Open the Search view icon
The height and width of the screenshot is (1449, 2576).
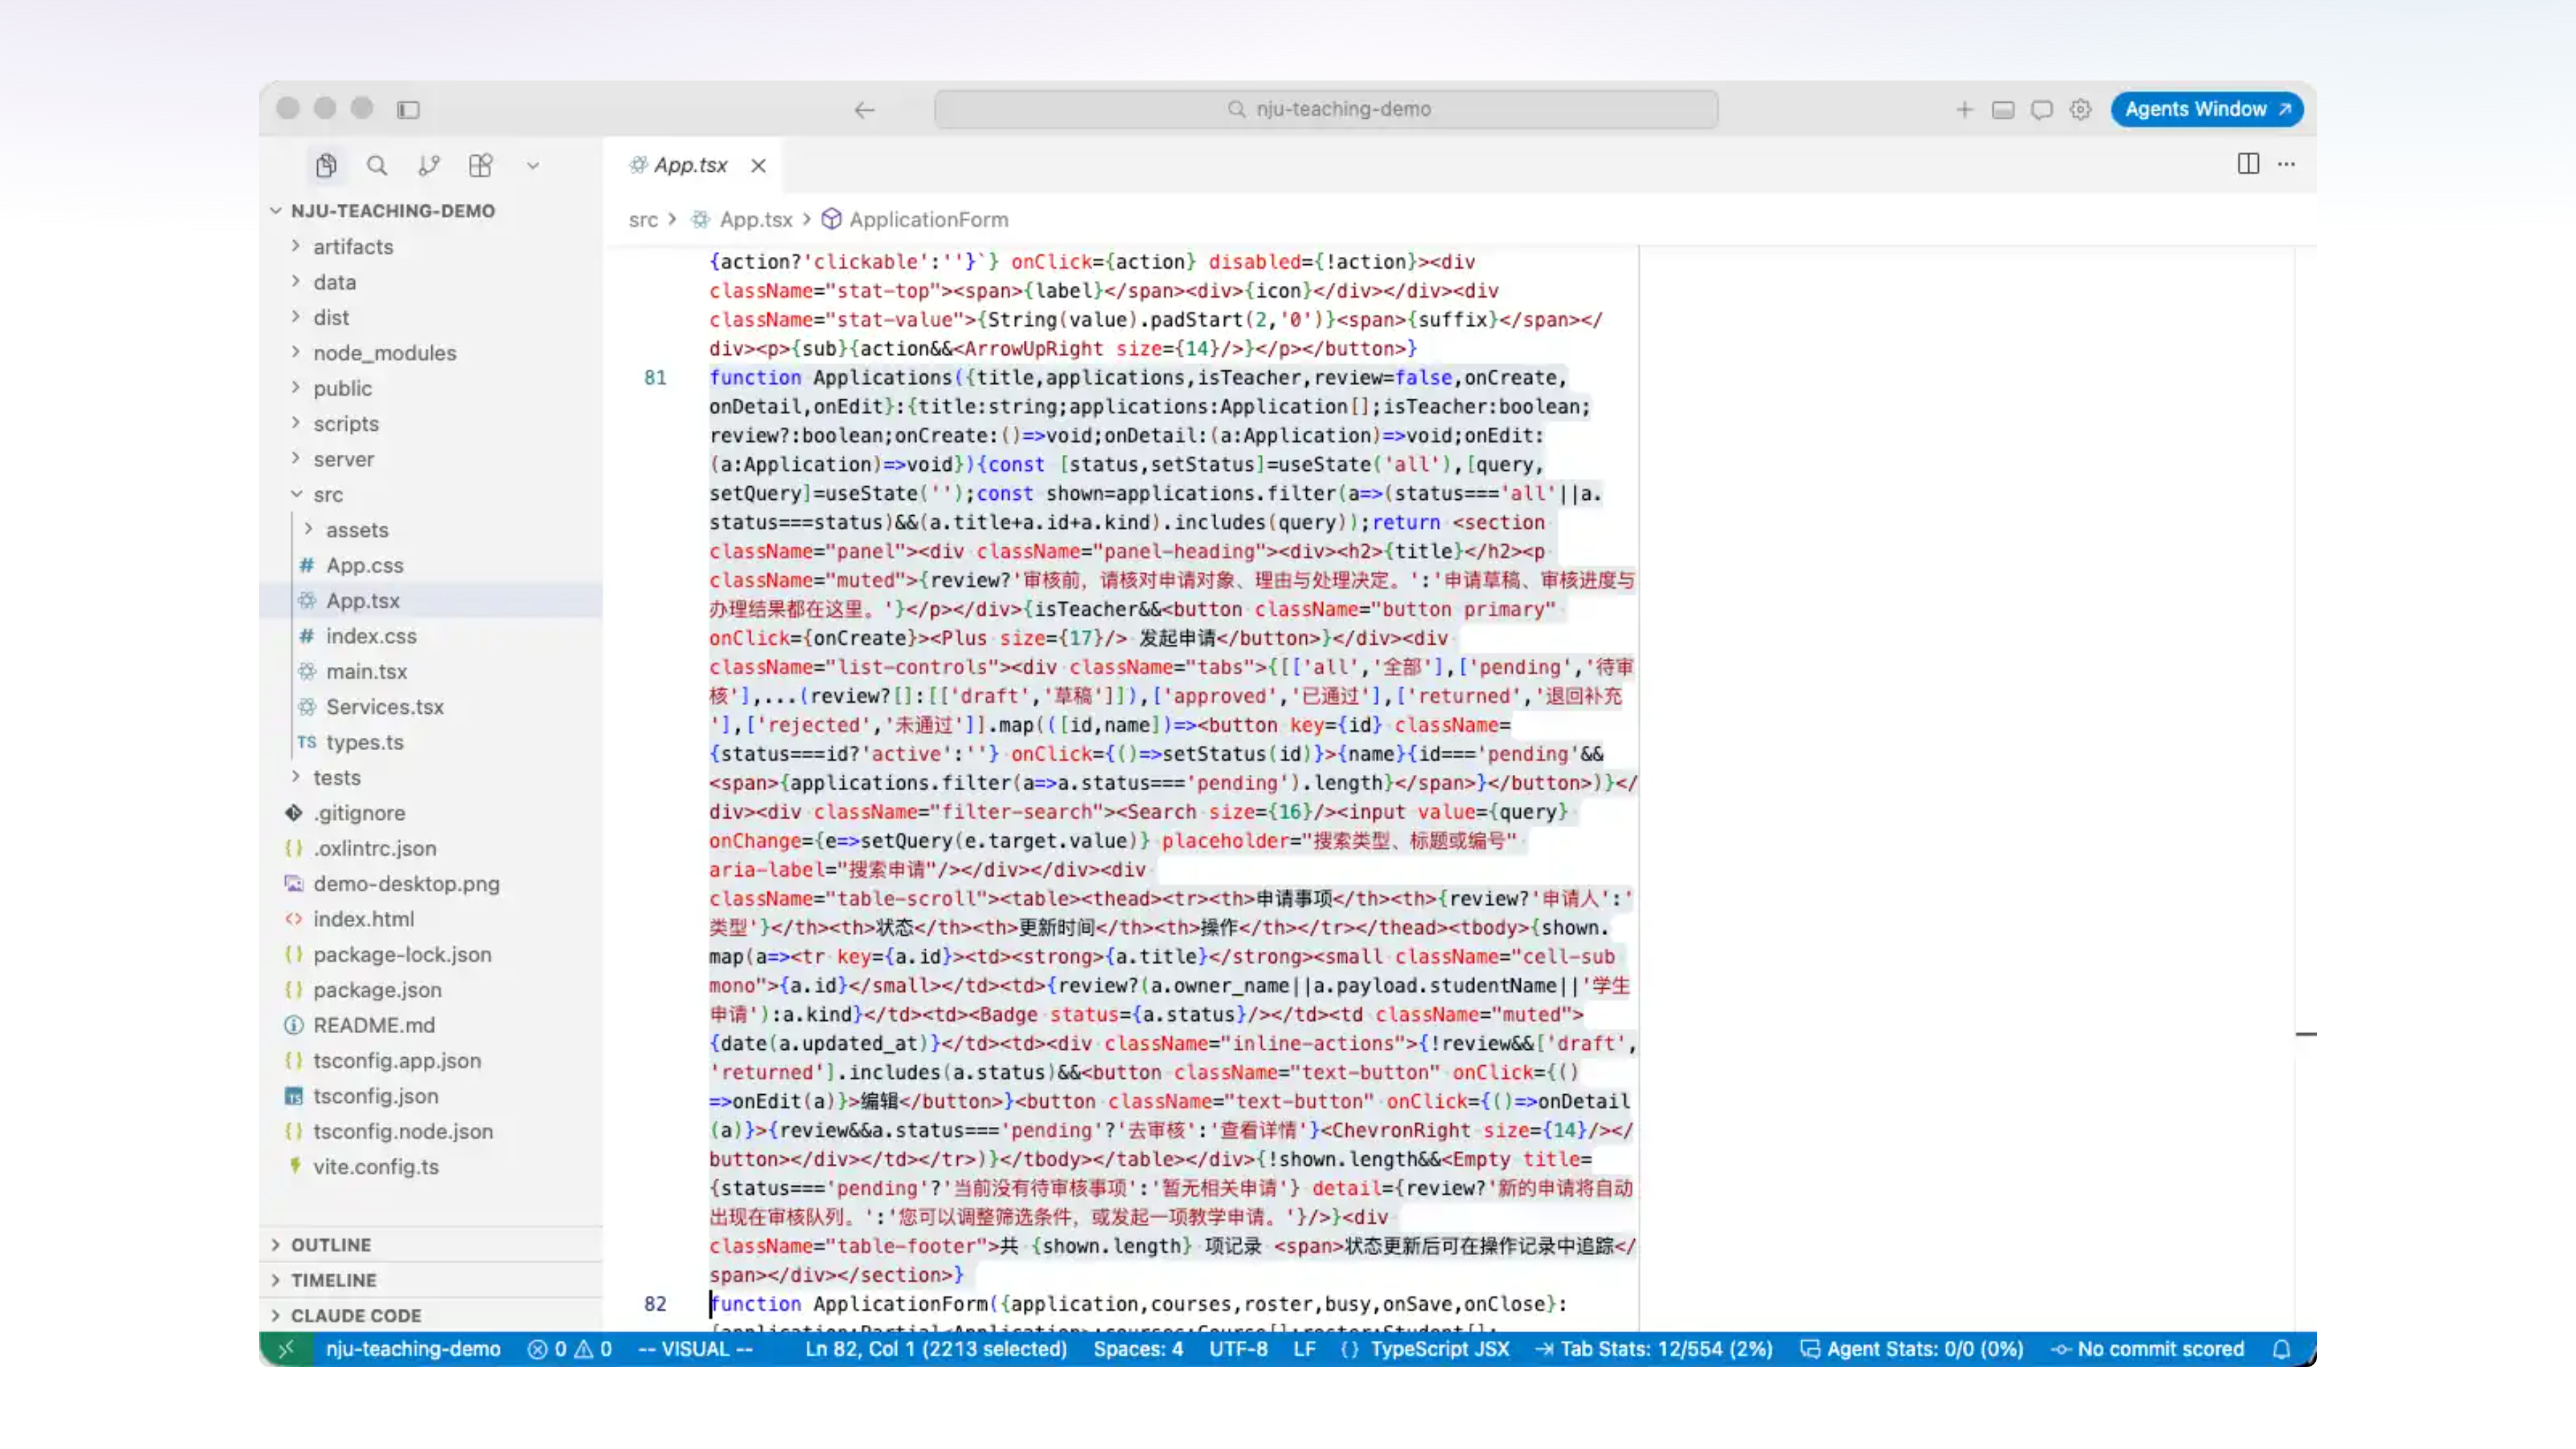pyautogui.click(x=377, y=165)
